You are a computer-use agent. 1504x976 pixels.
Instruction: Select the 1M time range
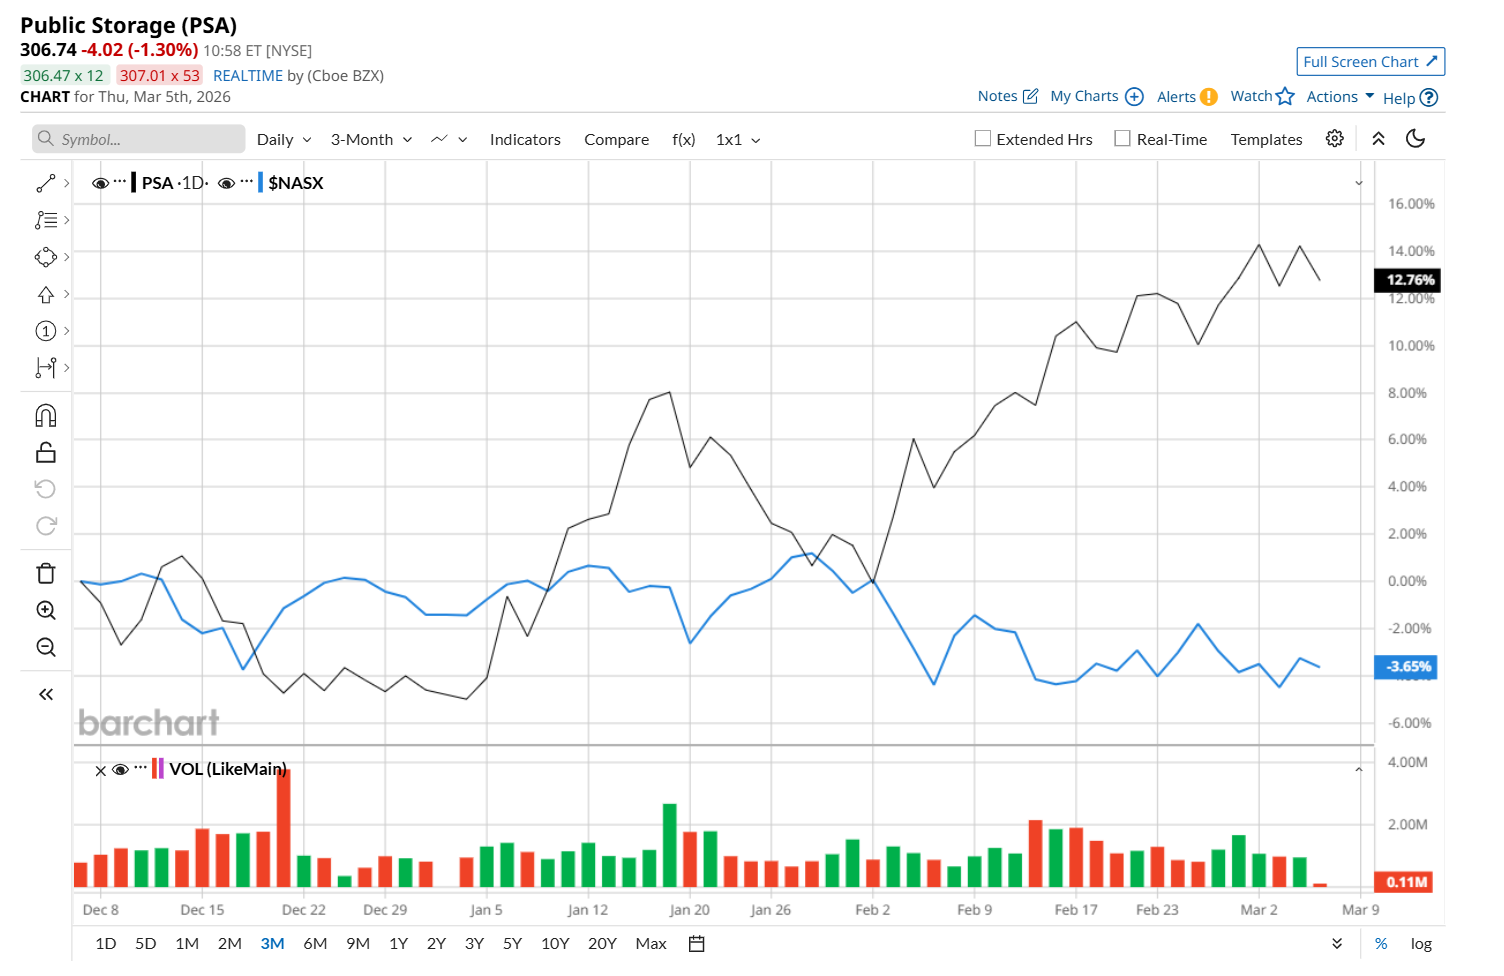[187, 944]
